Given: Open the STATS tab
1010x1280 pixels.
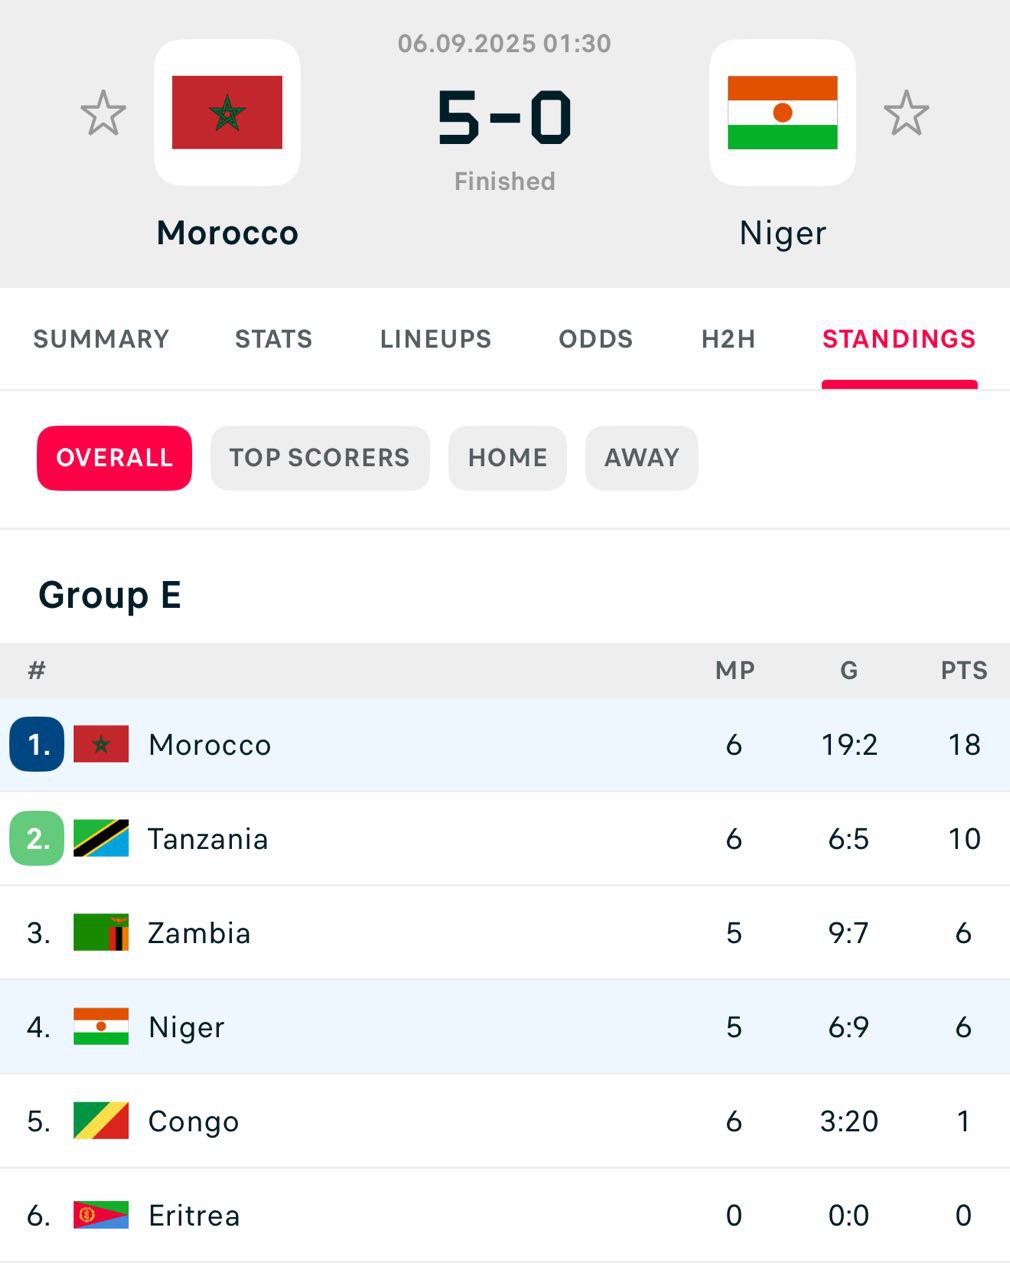Looking at the screenshot, I should click(274, 339).
